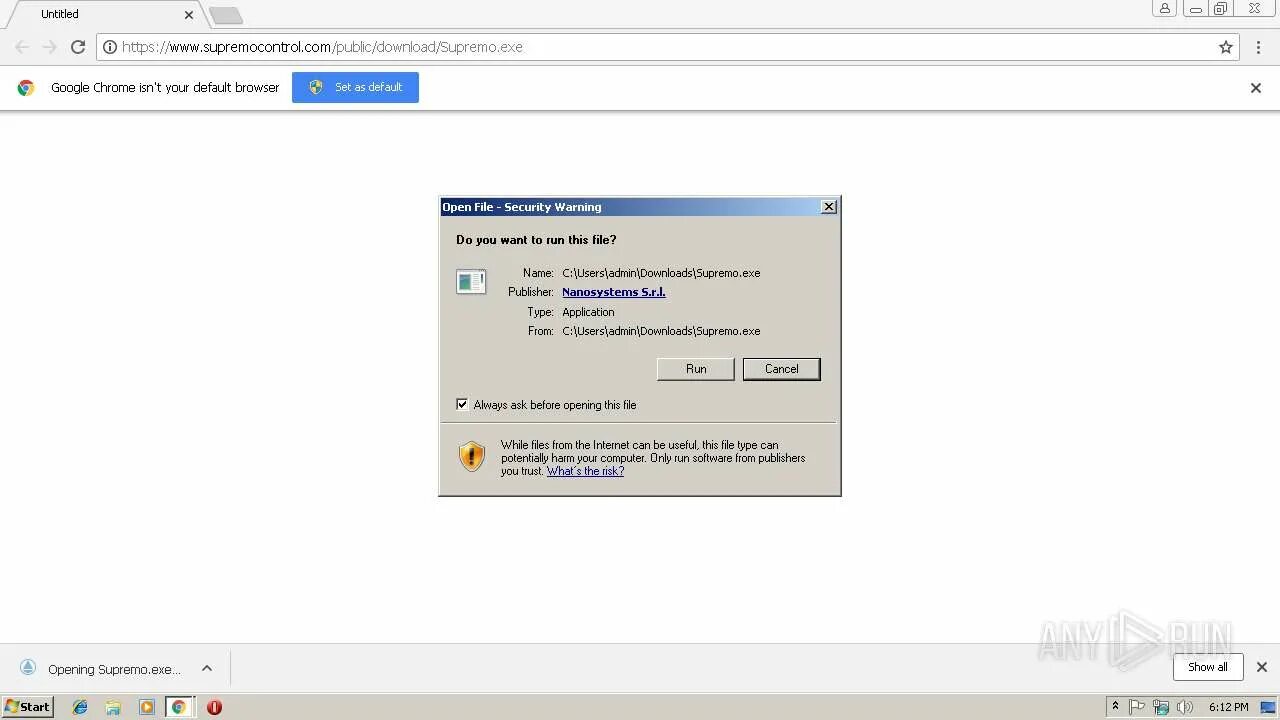Close the Security Warning dialog
Screen dimensions: 1280x720
[829, 207]
